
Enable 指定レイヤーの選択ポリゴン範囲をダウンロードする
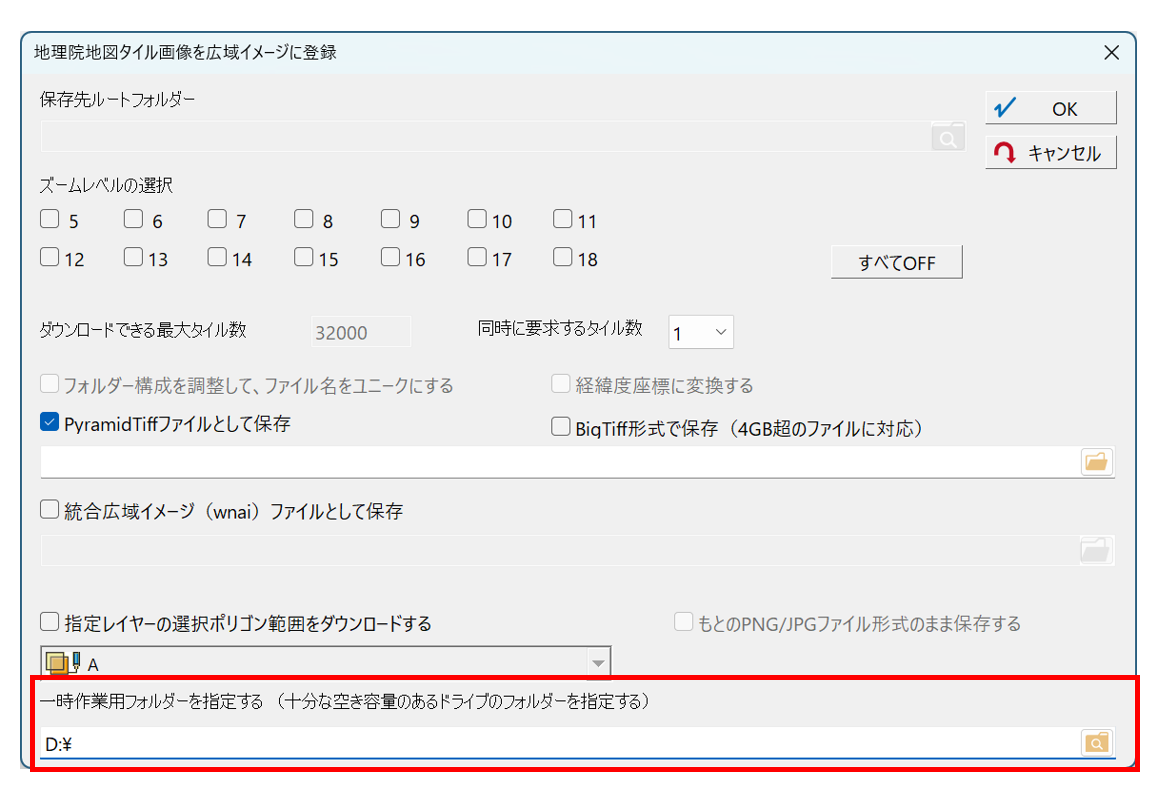(50, 623)
